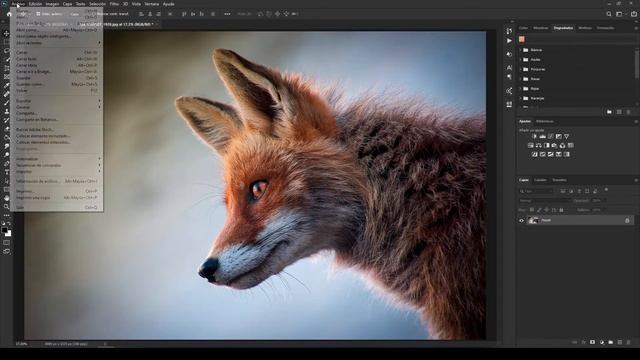
Task: Toggle lock all padlock in Layers panel
Action: (x=561, y=210)
